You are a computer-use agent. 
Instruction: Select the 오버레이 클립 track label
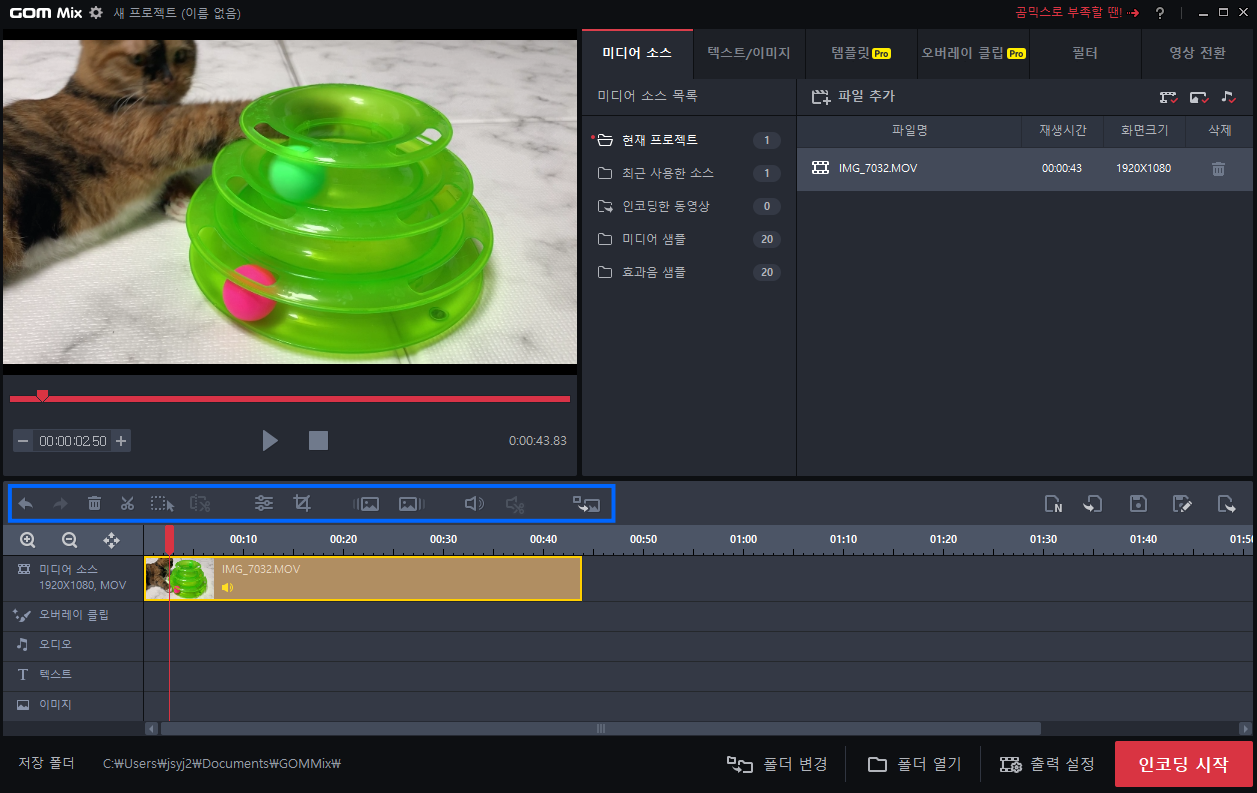(72, 615)
